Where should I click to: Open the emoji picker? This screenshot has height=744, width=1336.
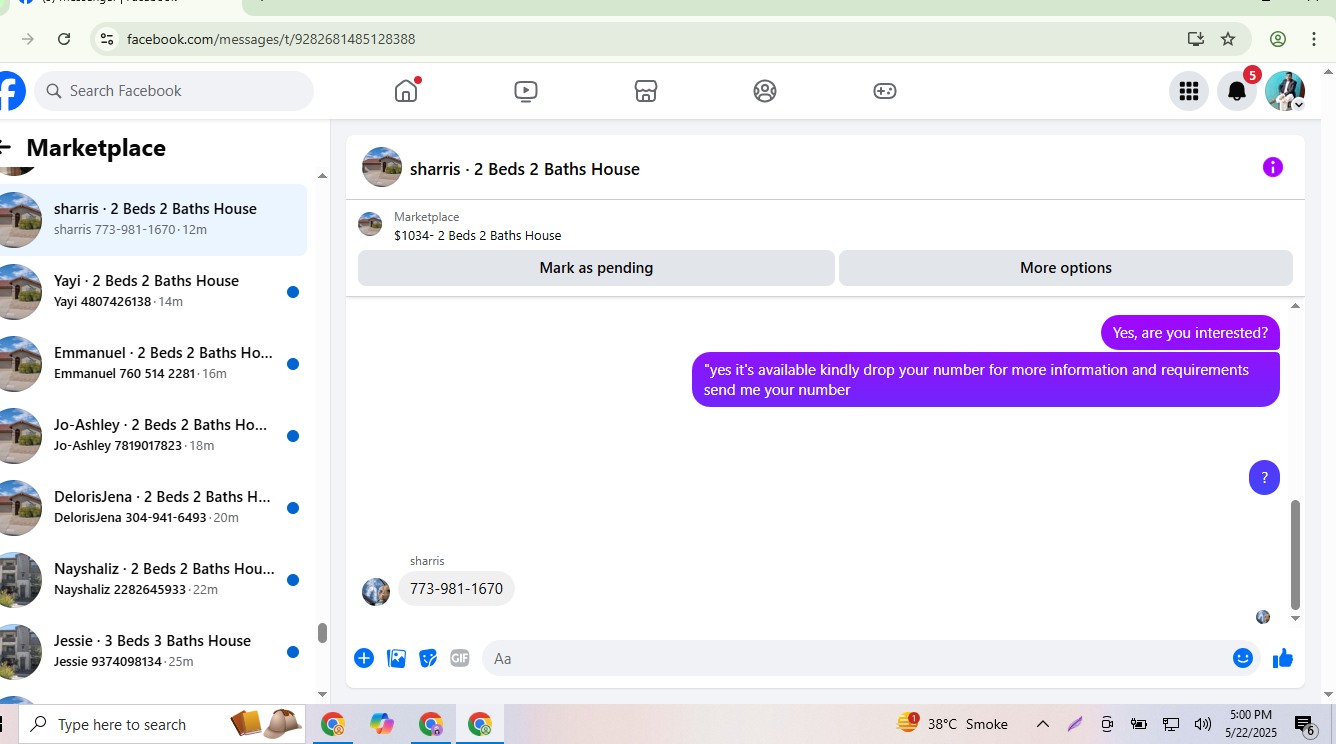click(x=1243, y=658)
